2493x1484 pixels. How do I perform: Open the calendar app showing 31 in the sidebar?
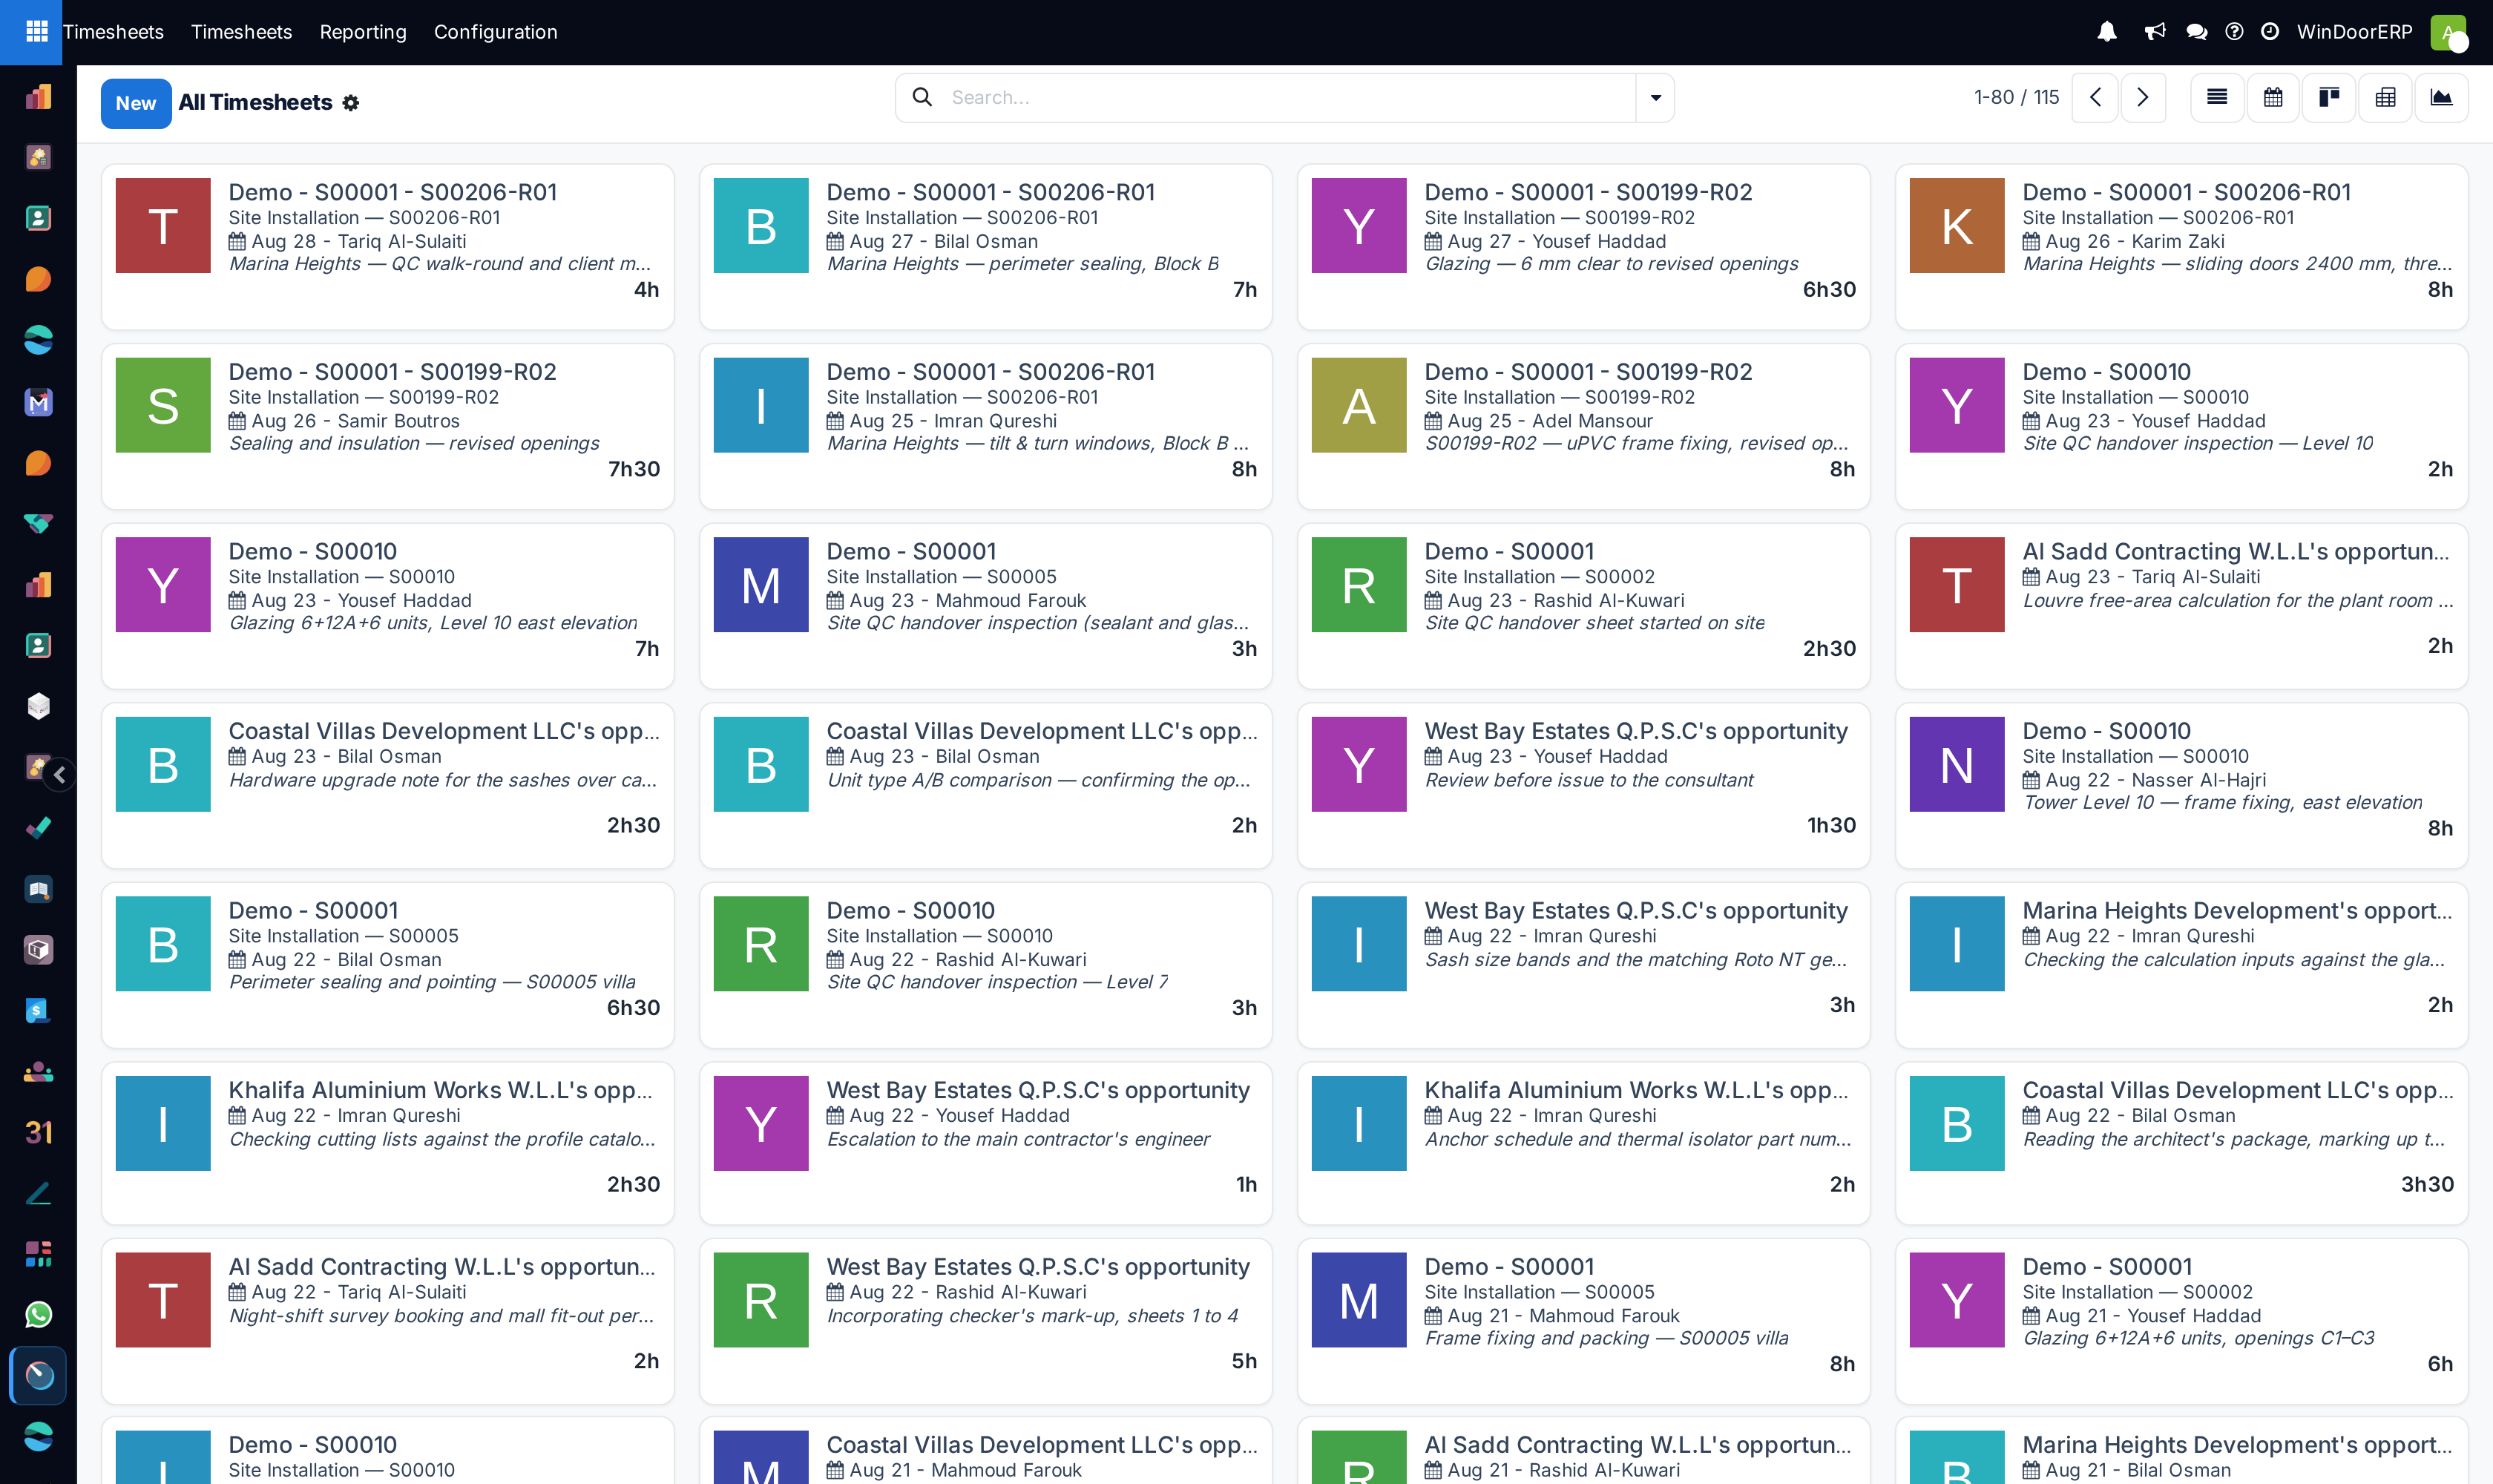pyautogui.click(x=38, y=1132)
